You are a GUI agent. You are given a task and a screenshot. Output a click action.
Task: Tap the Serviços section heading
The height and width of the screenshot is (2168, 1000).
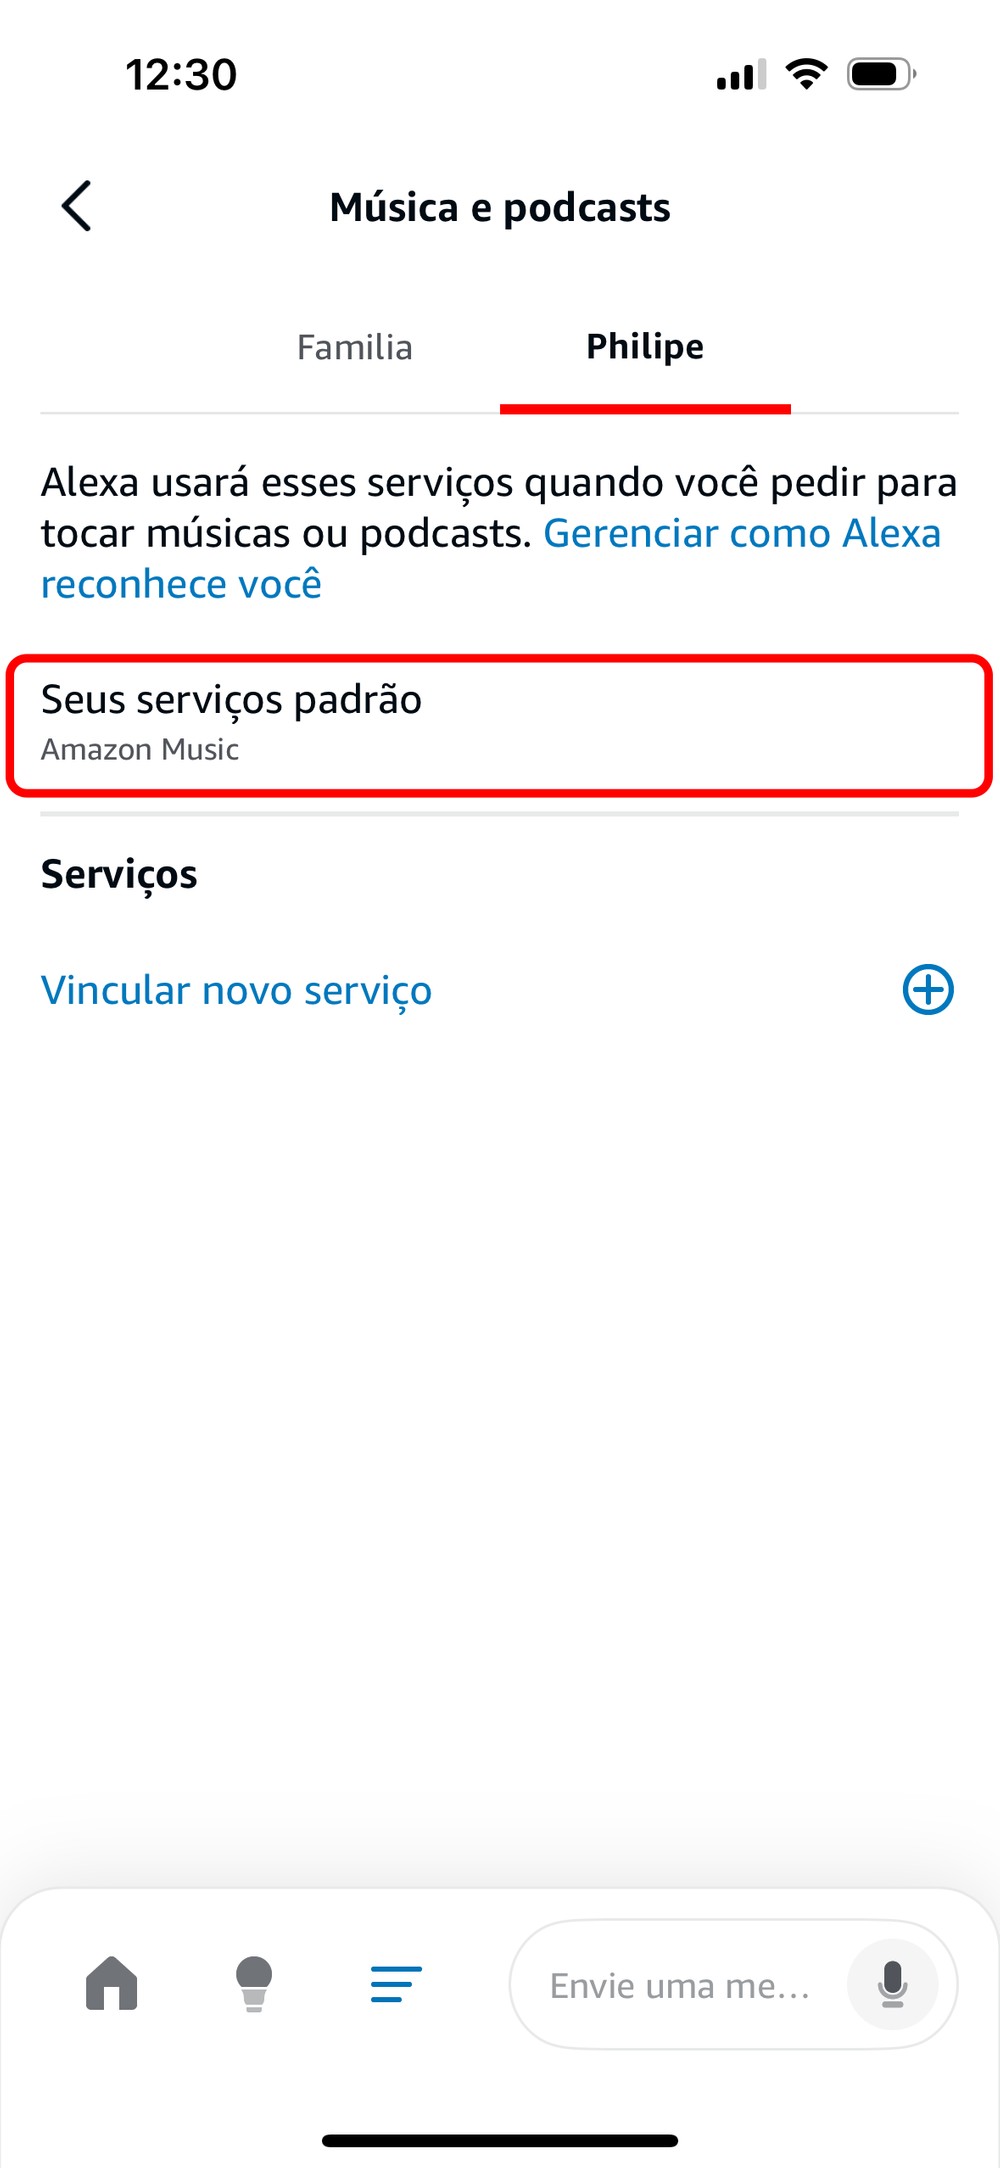click(x=119, y=874)
